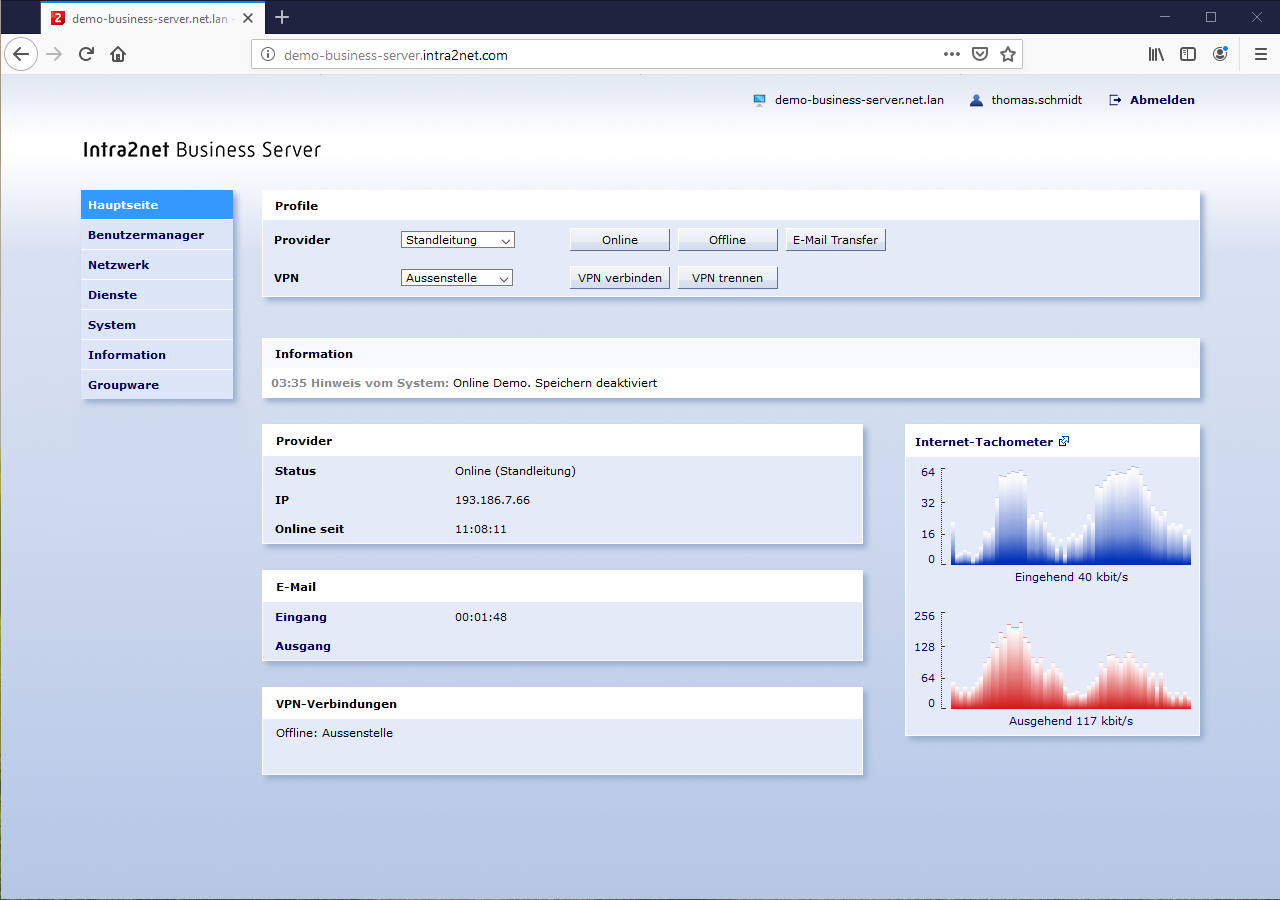The image size is (1280, 900).
Task: Open the site information icon in the address bar
Action: [268, 55]
